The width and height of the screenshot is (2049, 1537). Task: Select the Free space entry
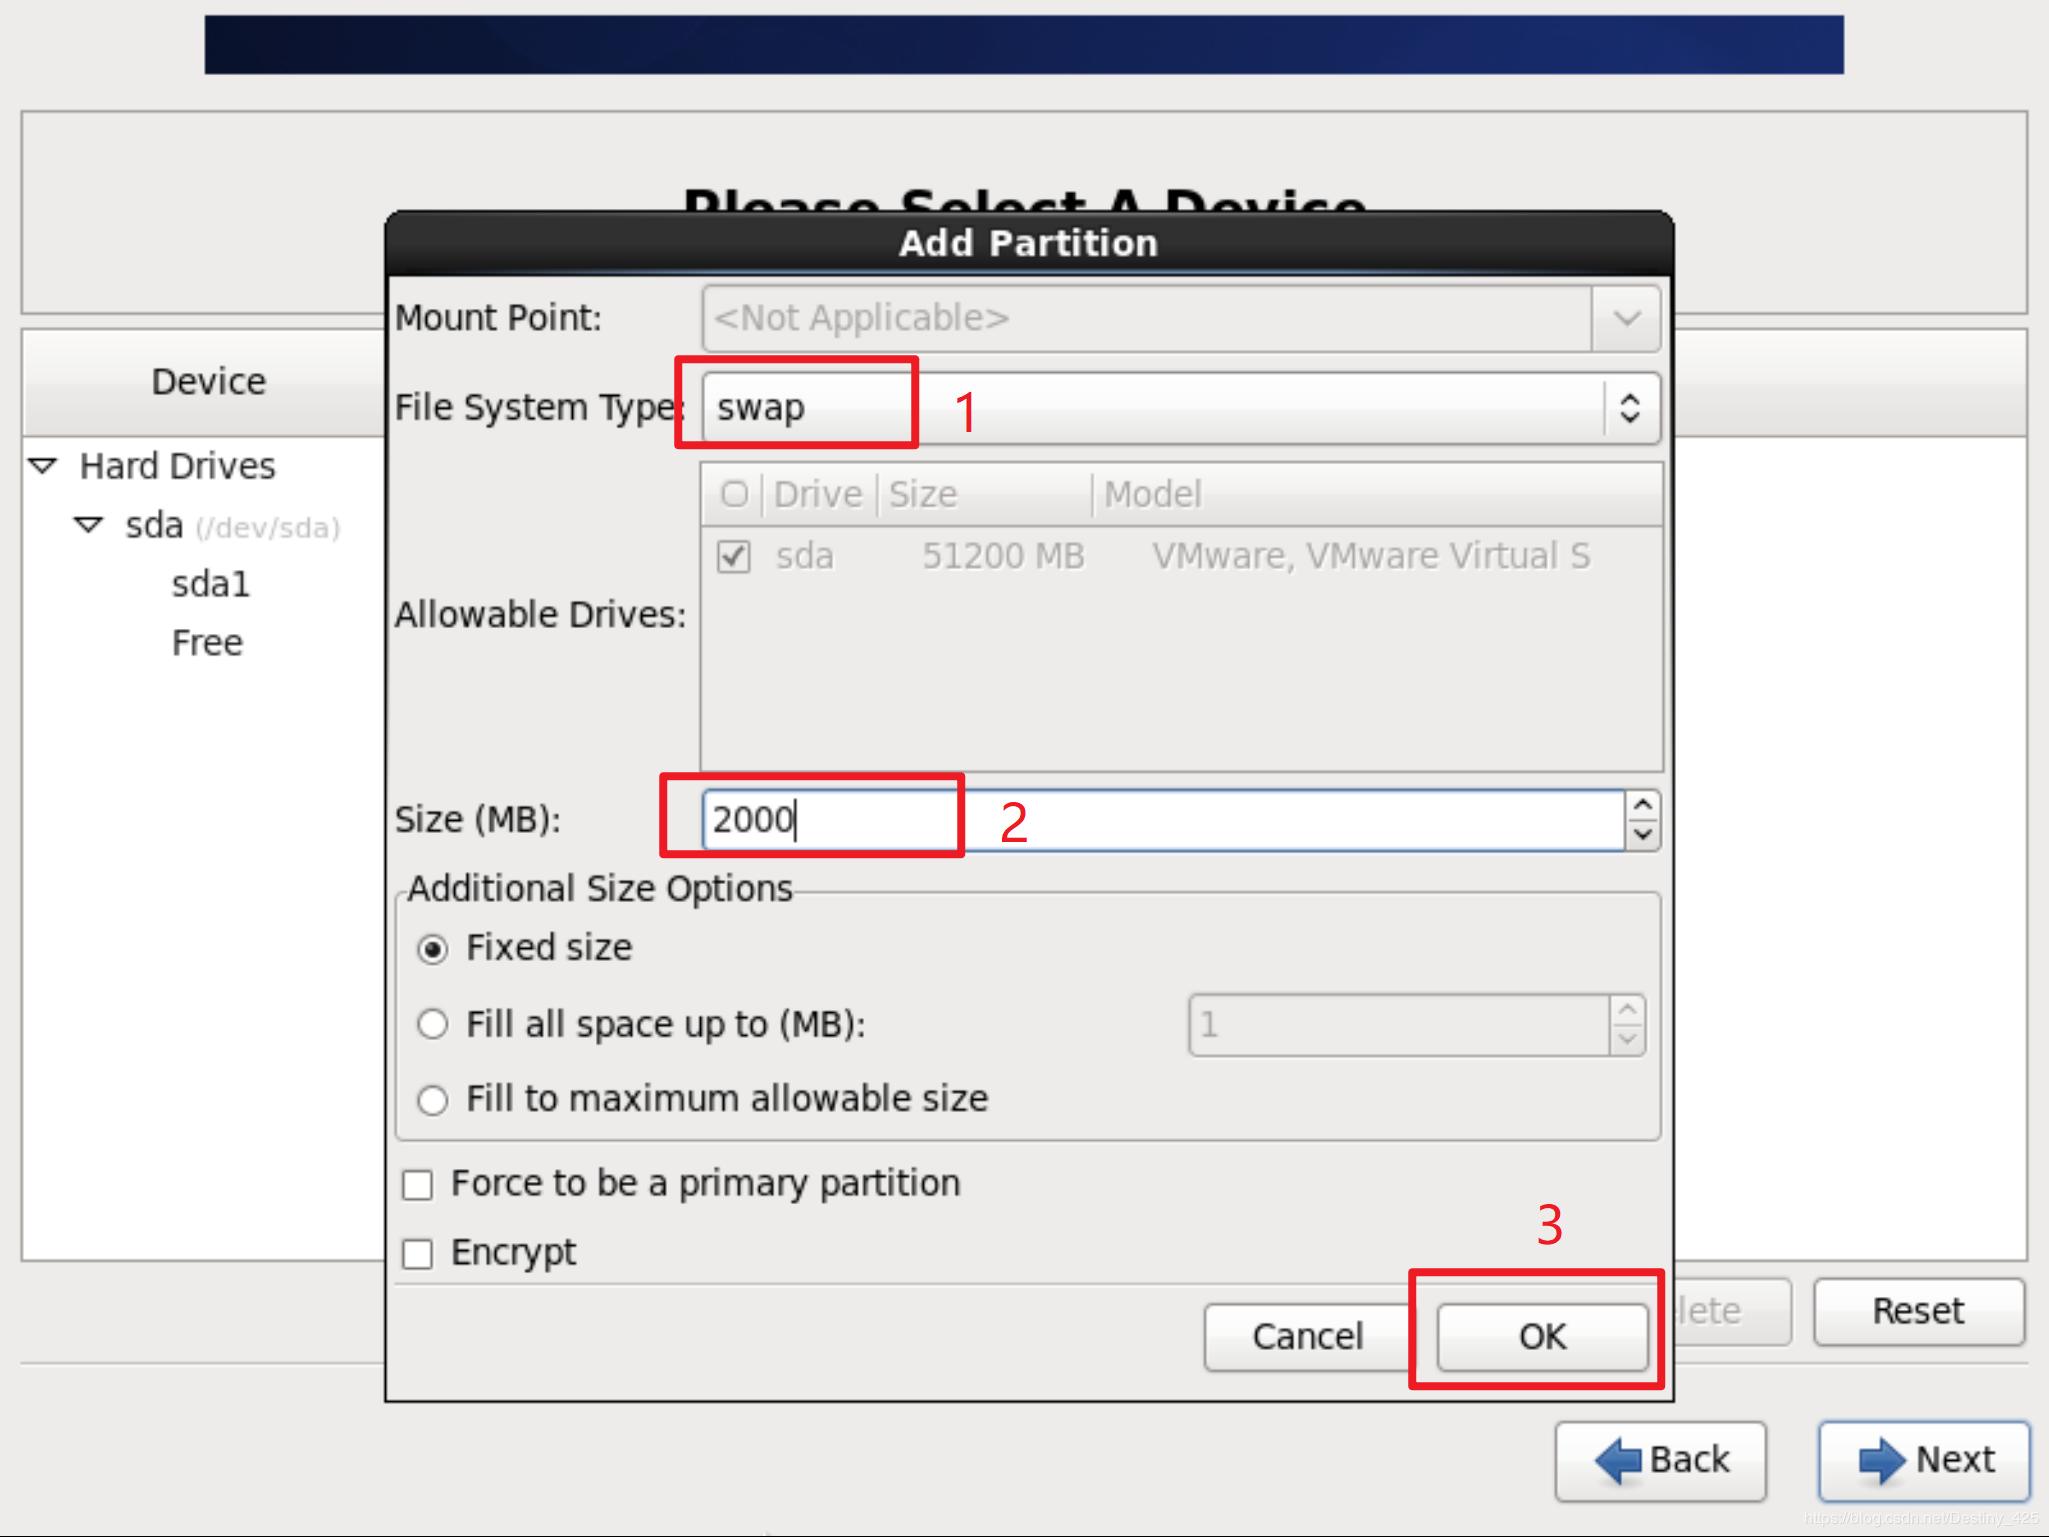pos(207,643)
